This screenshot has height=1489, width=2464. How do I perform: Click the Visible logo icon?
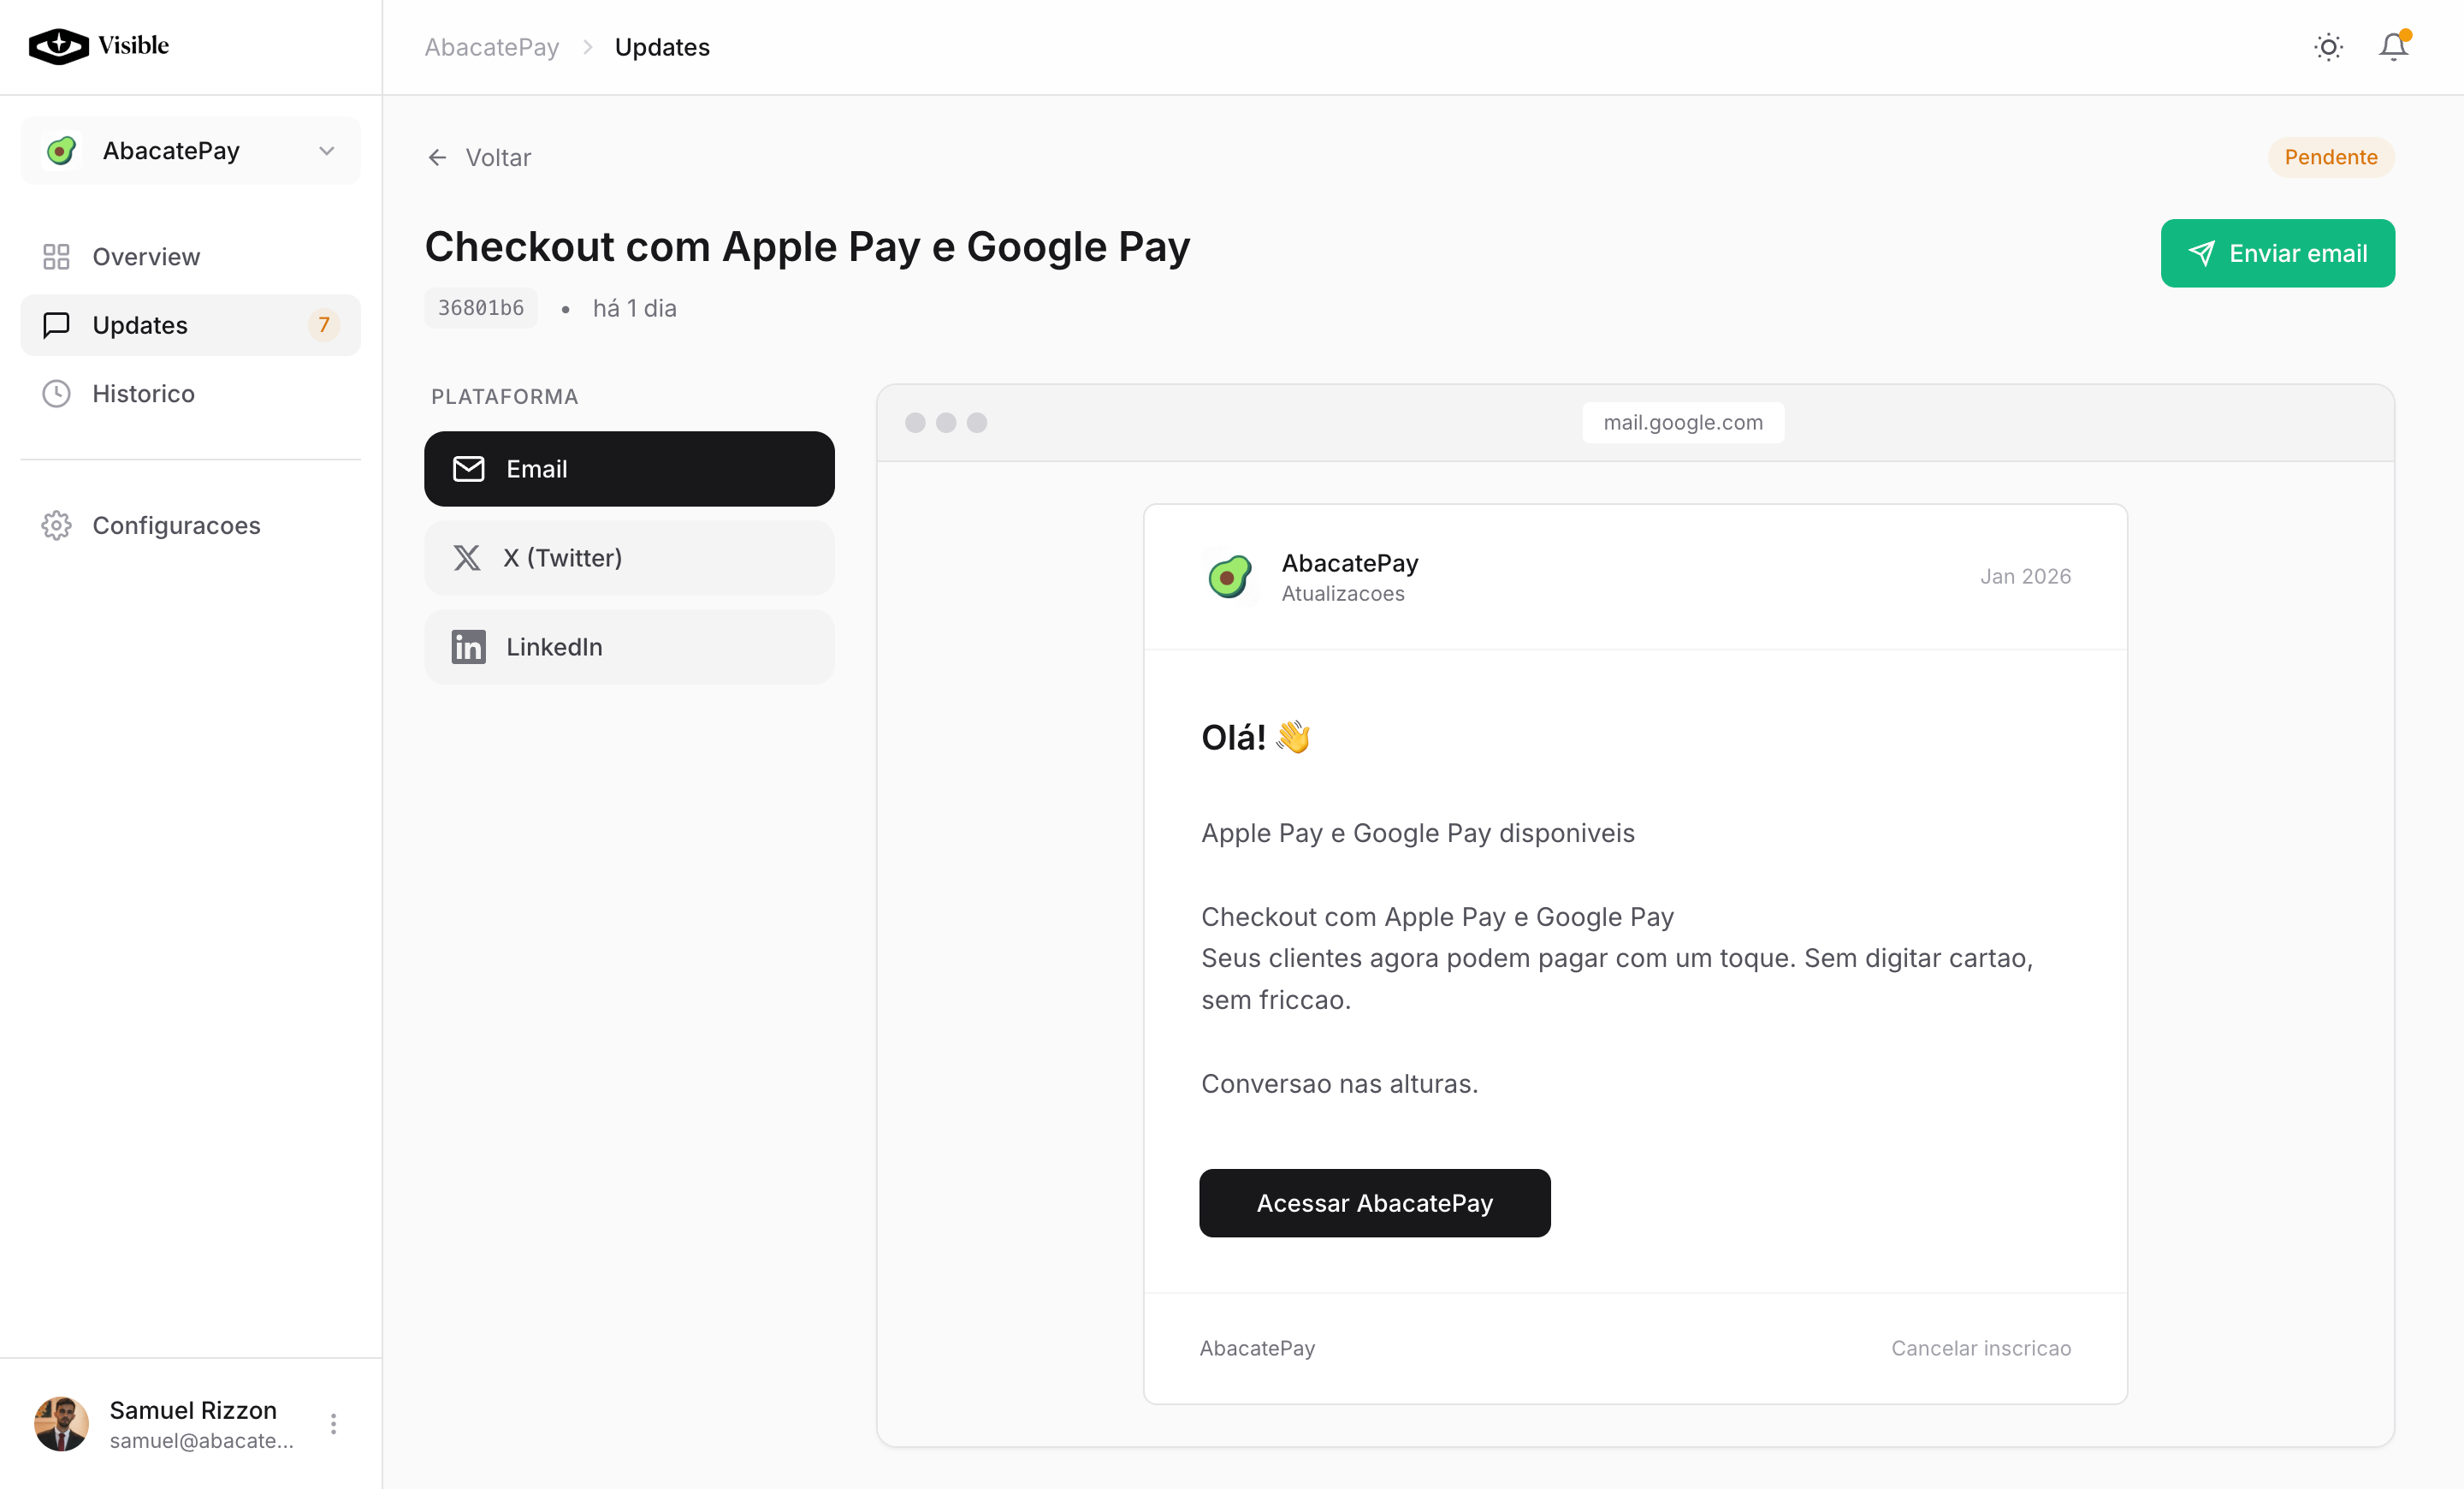click(x=58, y=46)
